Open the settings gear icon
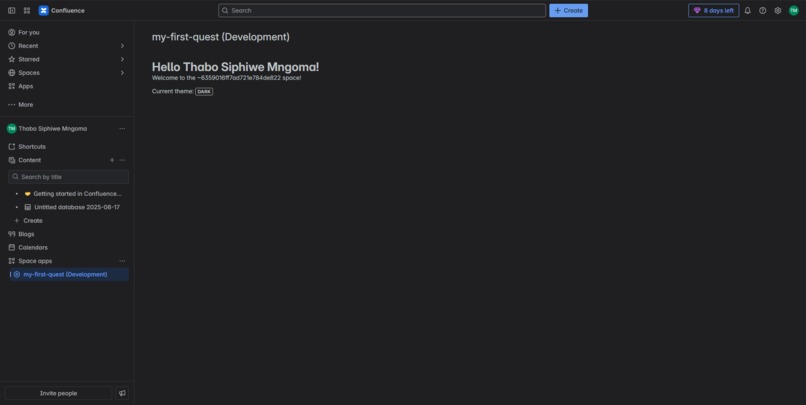This screenshot has width=806, height=405. point(778,10)
